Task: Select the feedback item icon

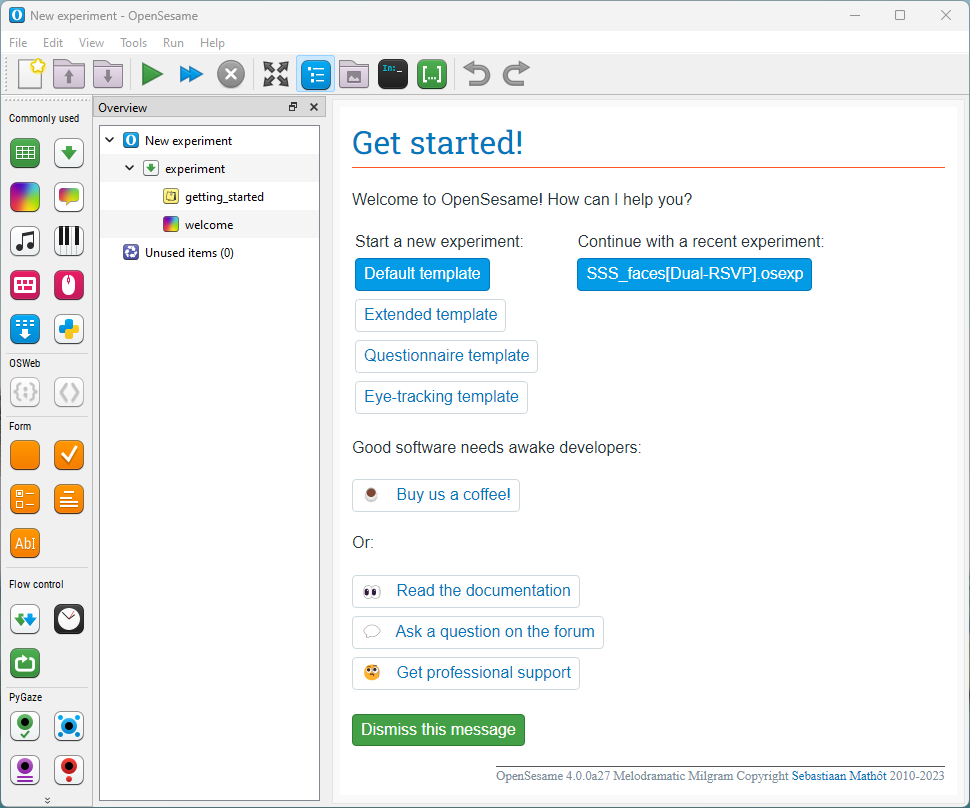Action: (69, 197)
